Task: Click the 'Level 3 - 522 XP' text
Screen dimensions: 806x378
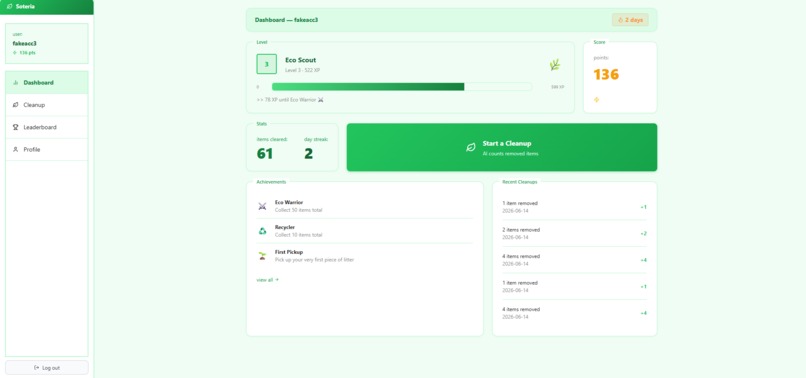Action: tap(303, 70)
